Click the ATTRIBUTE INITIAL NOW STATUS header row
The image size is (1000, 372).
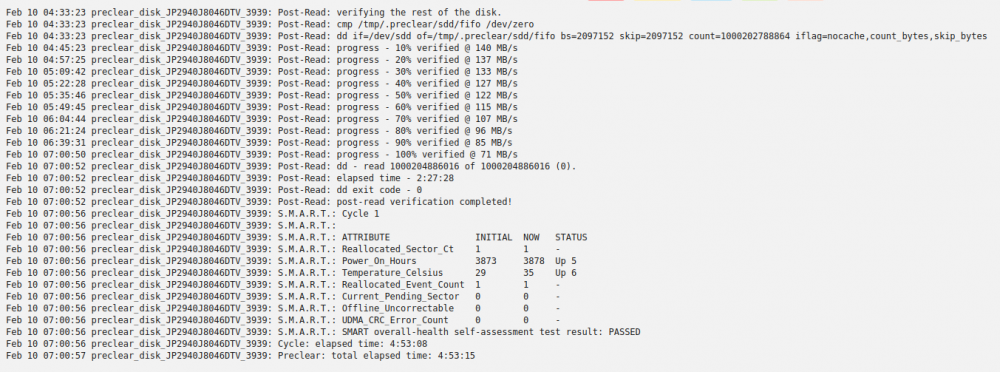[297, 237]
